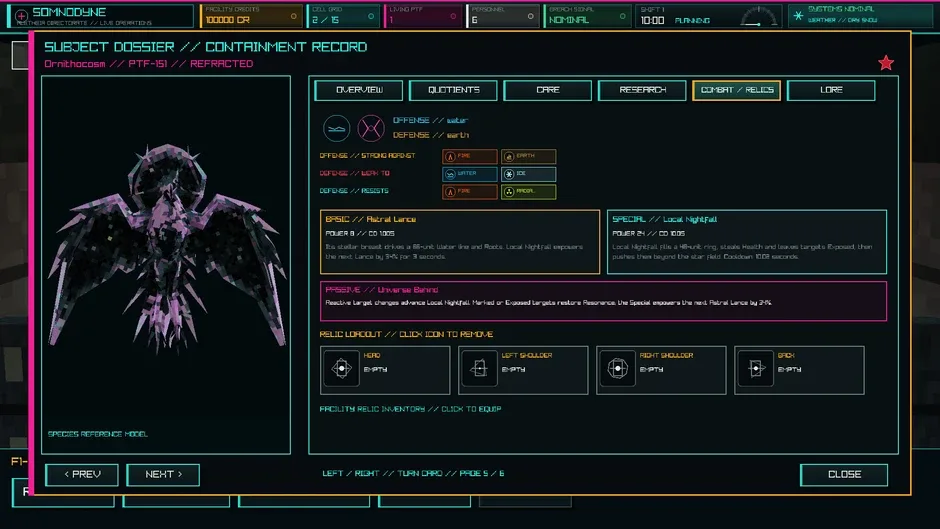Switch to the Overview tab
Image resolution: width=940 pixels, height=529 pixels.
click(358, 90)
